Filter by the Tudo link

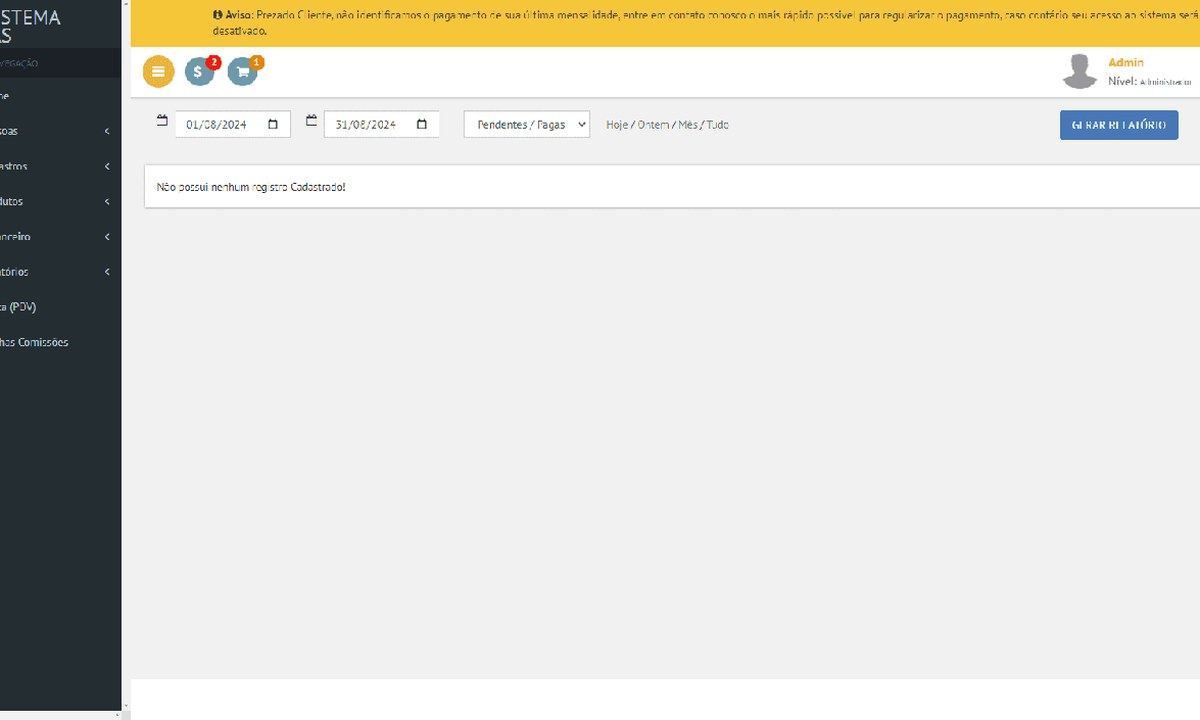tap(718, 125)
